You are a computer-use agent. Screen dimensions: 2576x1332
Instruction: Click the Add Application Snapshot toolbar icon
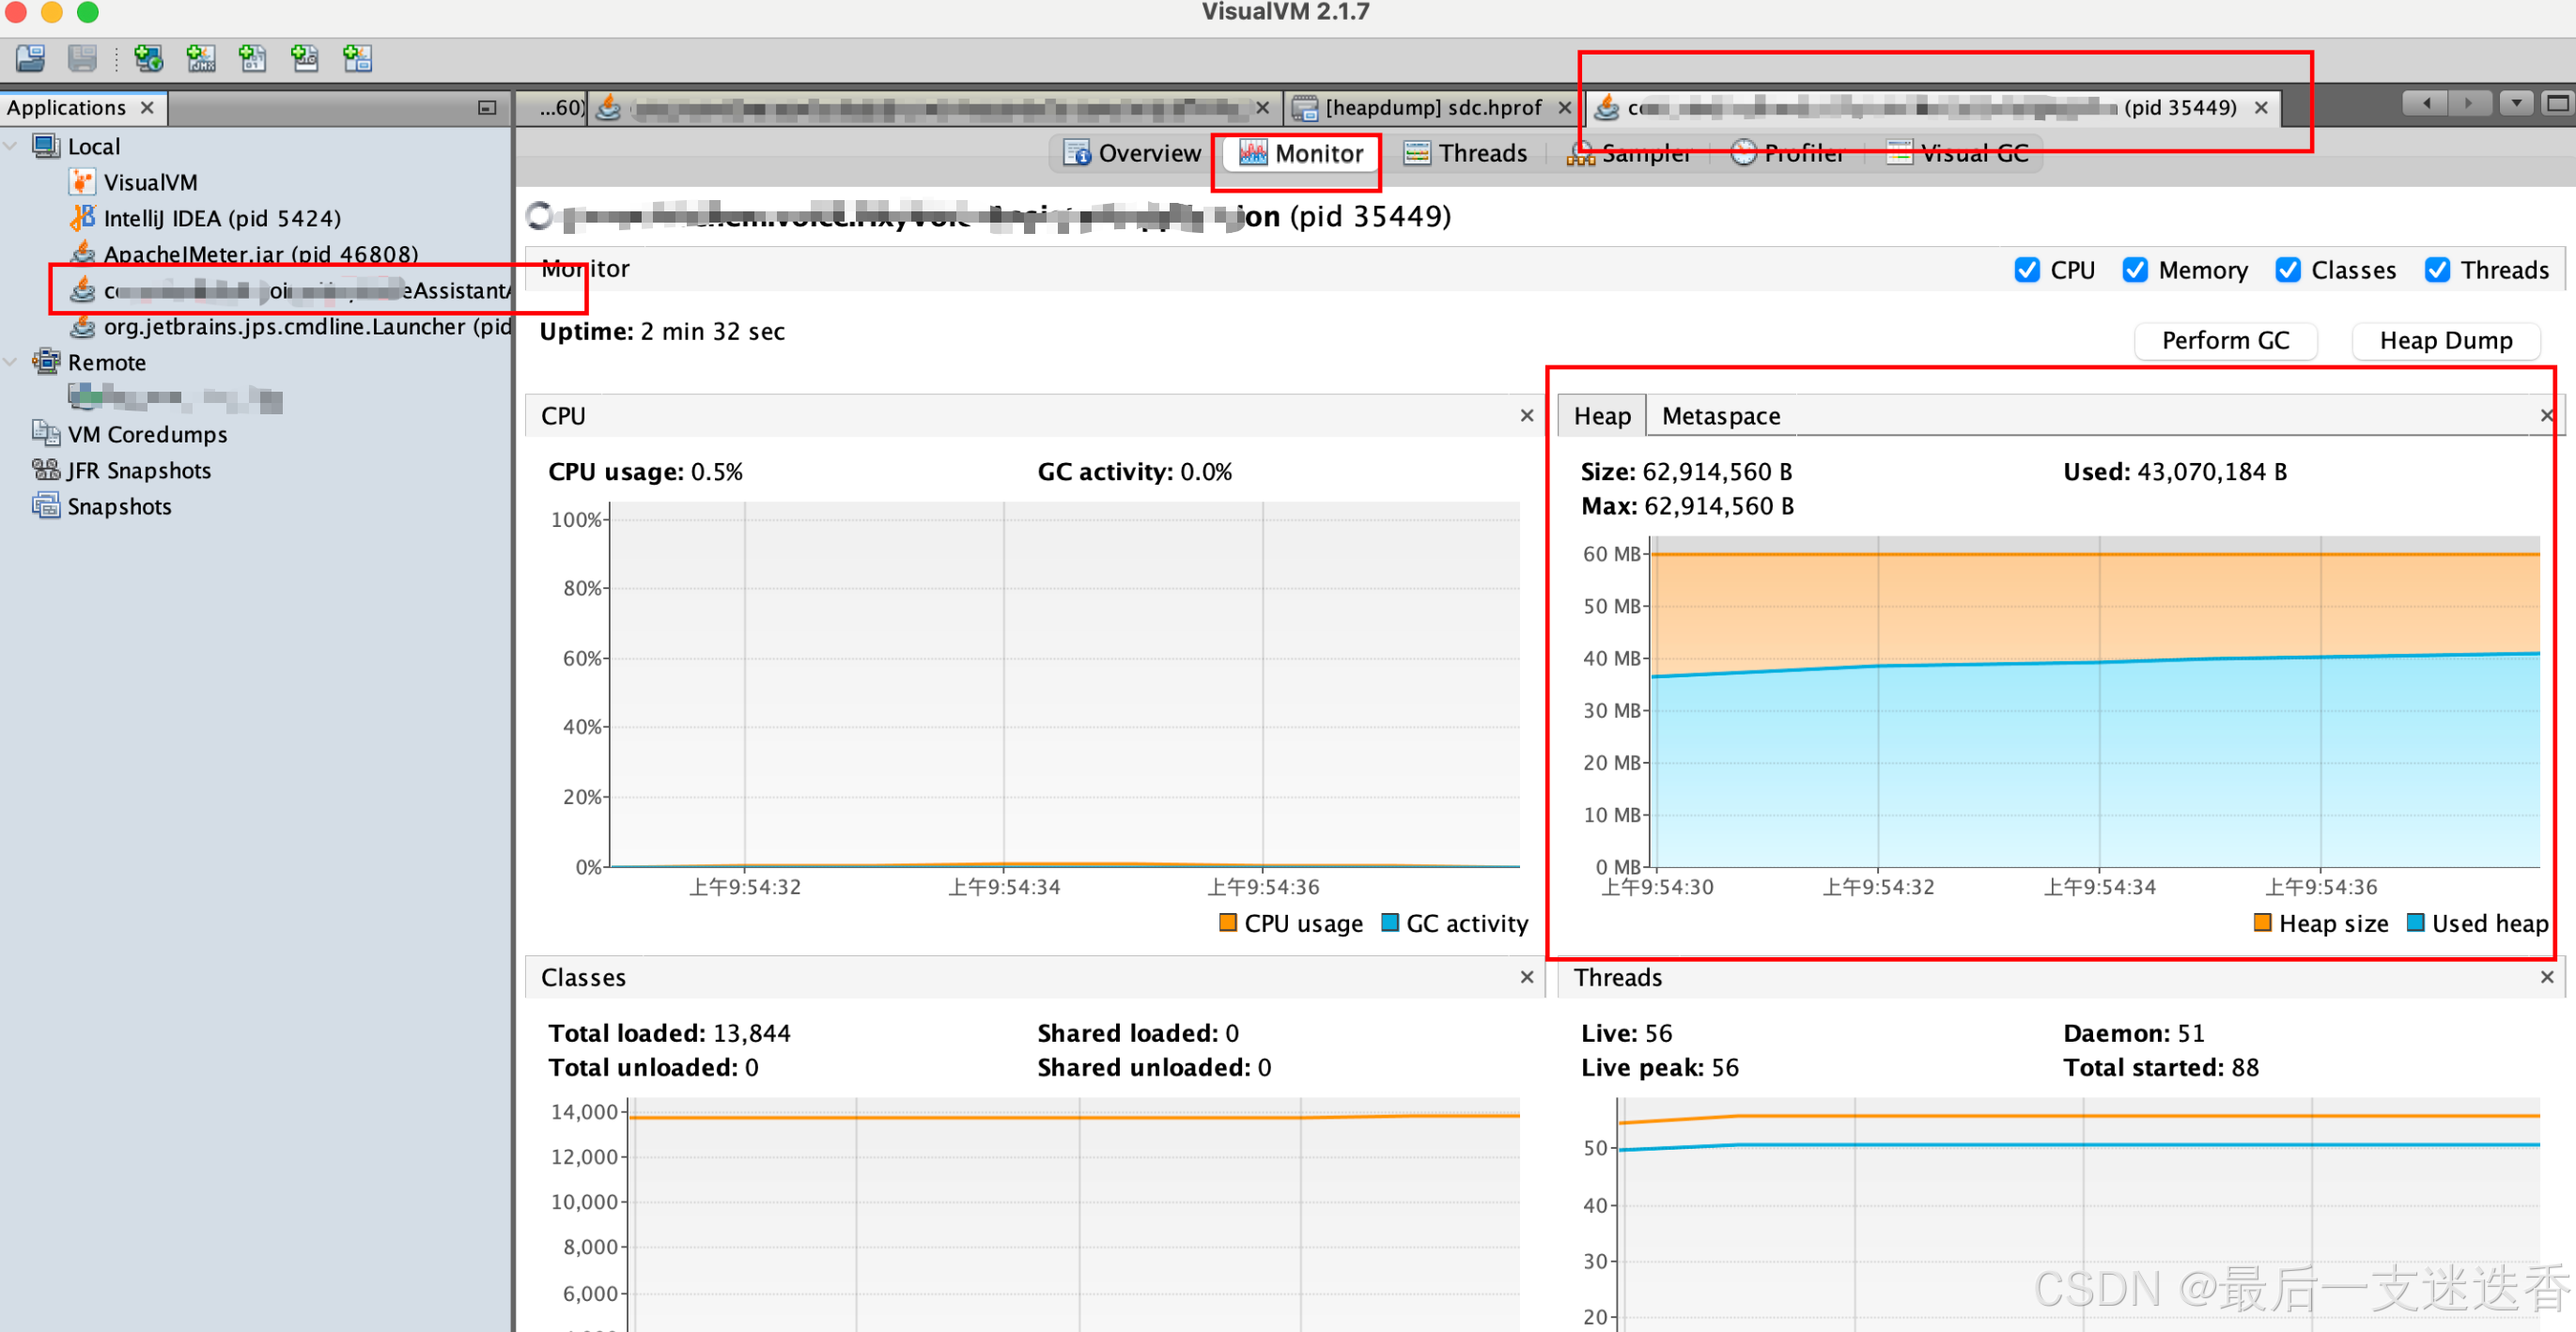[x=357, y=58]
